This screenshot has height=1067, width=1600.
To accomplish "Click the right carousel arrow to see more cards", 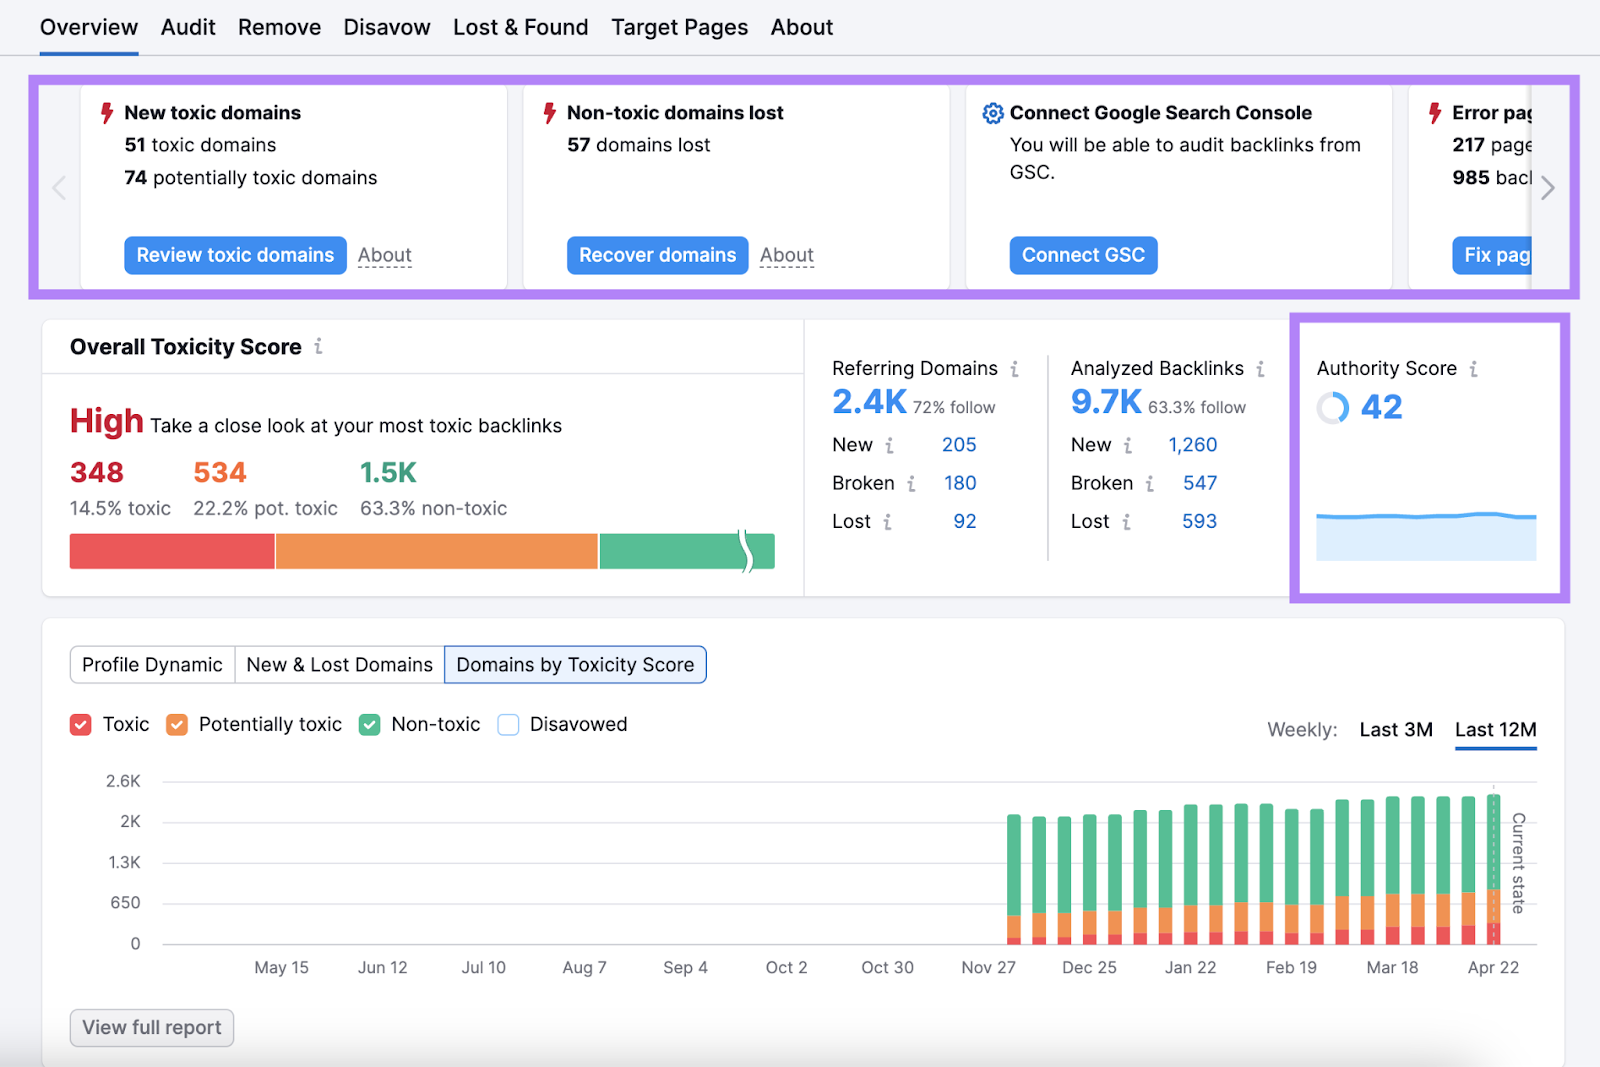I will tap(1546, 187).
